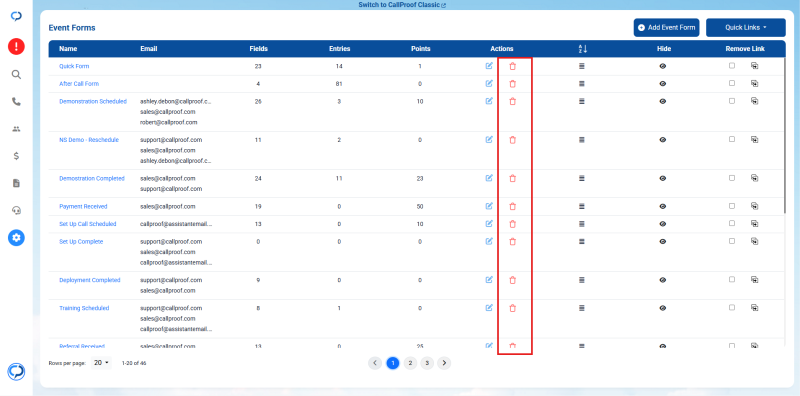The image size is (800, 396).
Task: Select page 3 in pagination
Action: point(427,363)
